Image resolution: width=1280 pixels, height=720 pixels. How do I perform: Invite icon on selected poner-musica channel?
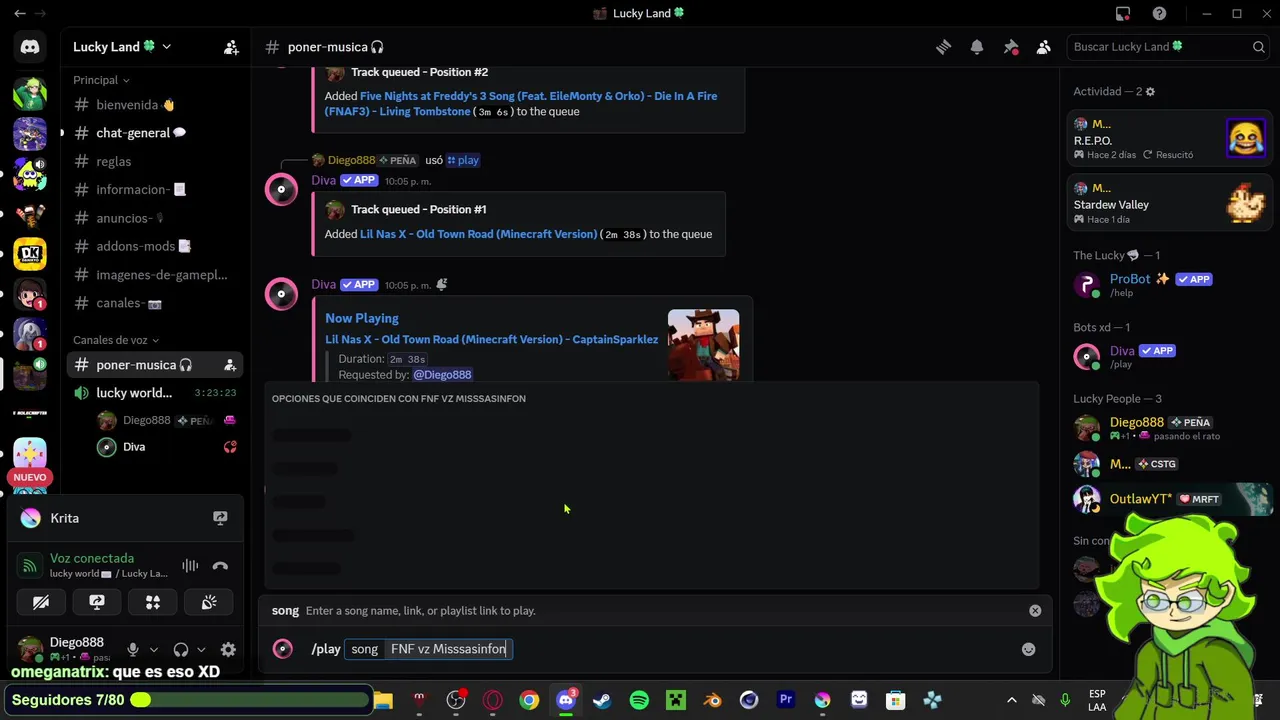(230, 365)
